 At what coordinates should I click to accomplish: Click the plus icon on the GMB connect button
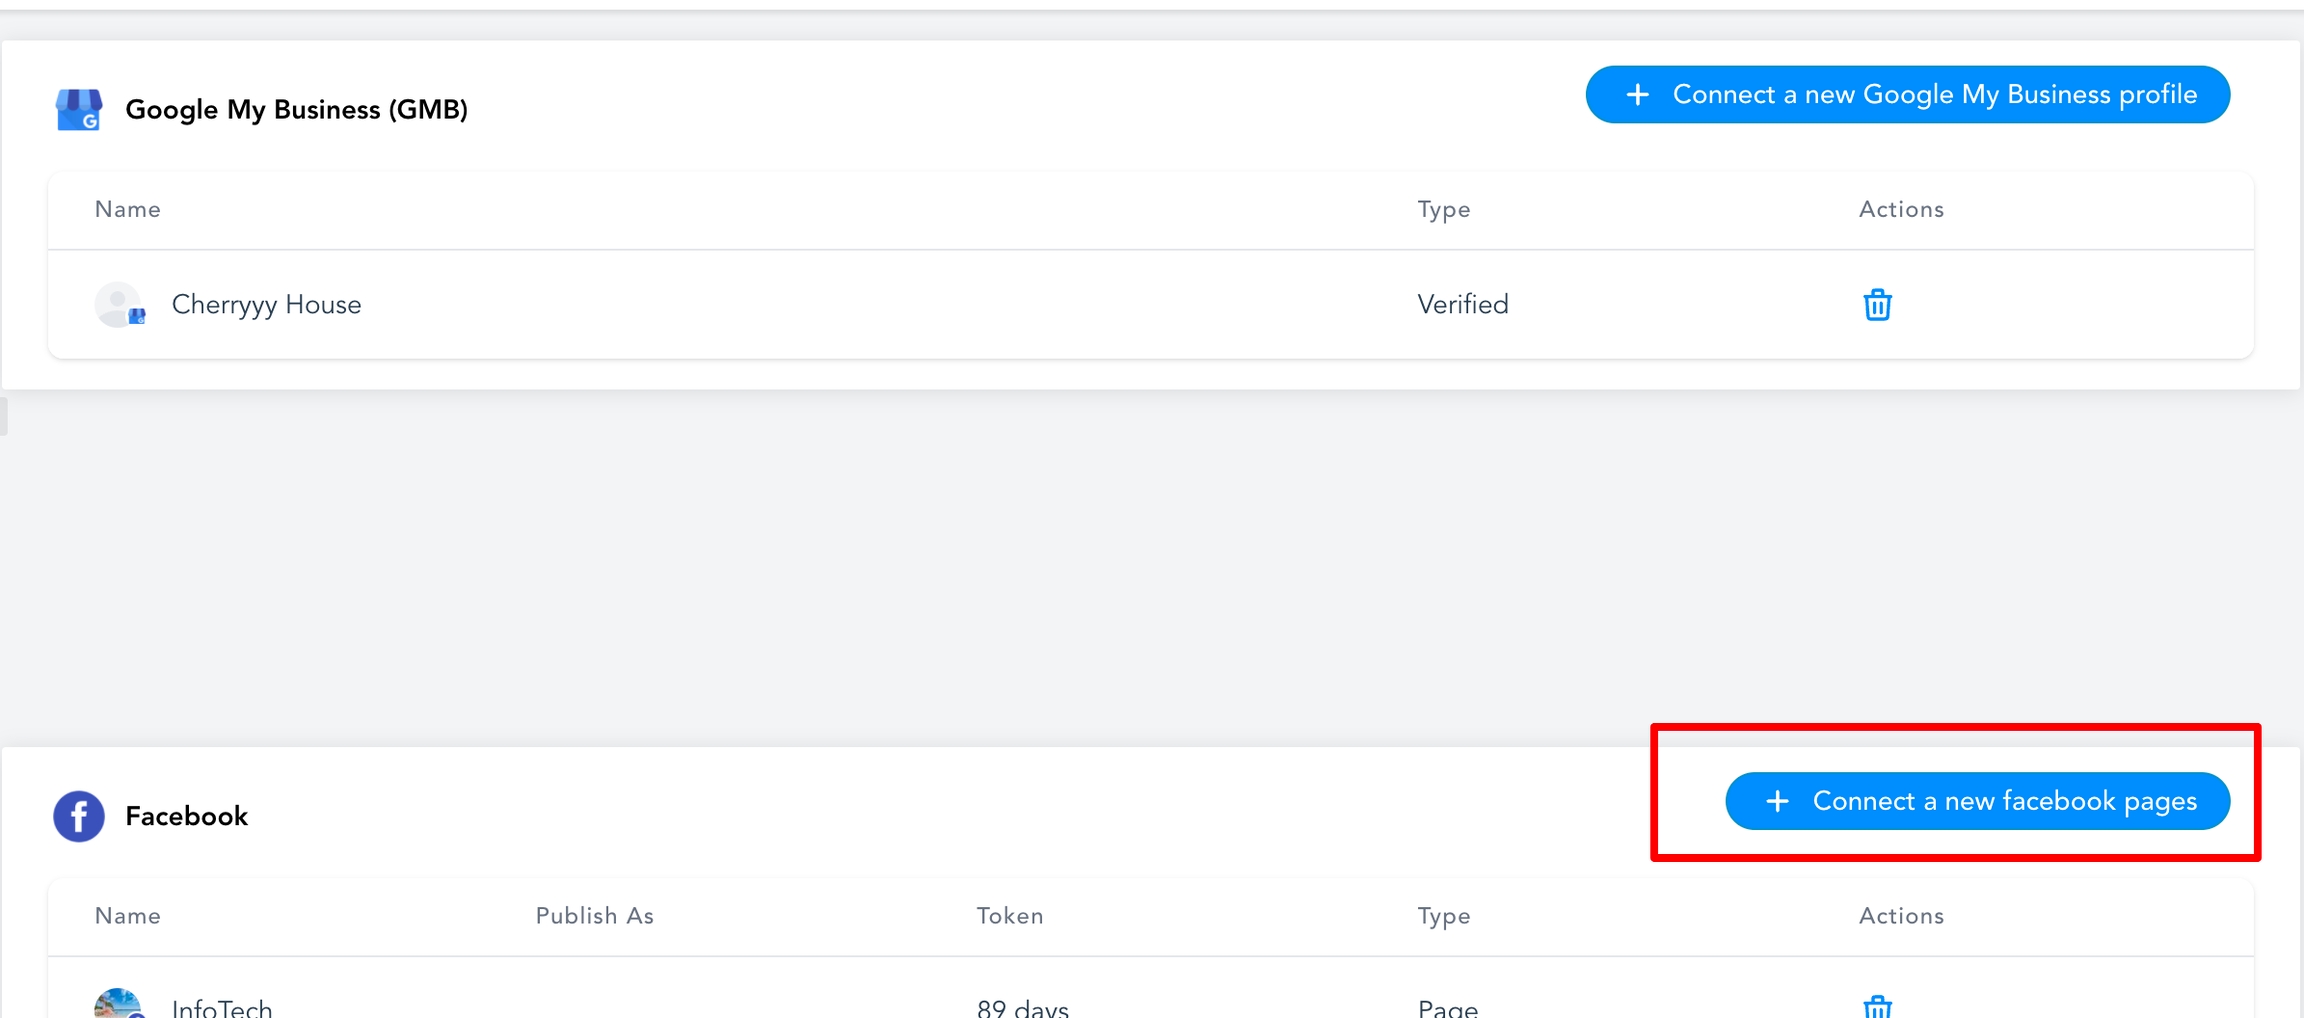click(1637, 94)
